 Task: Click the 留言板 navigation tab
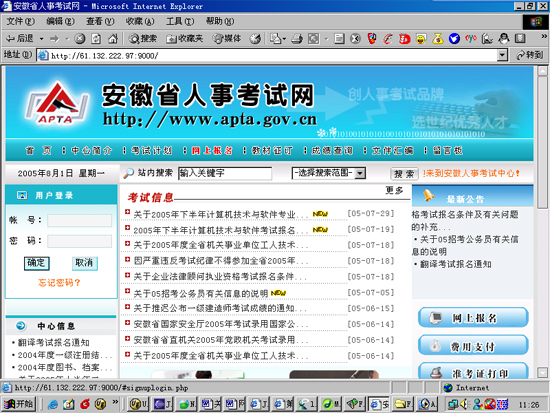click(448, 151)
